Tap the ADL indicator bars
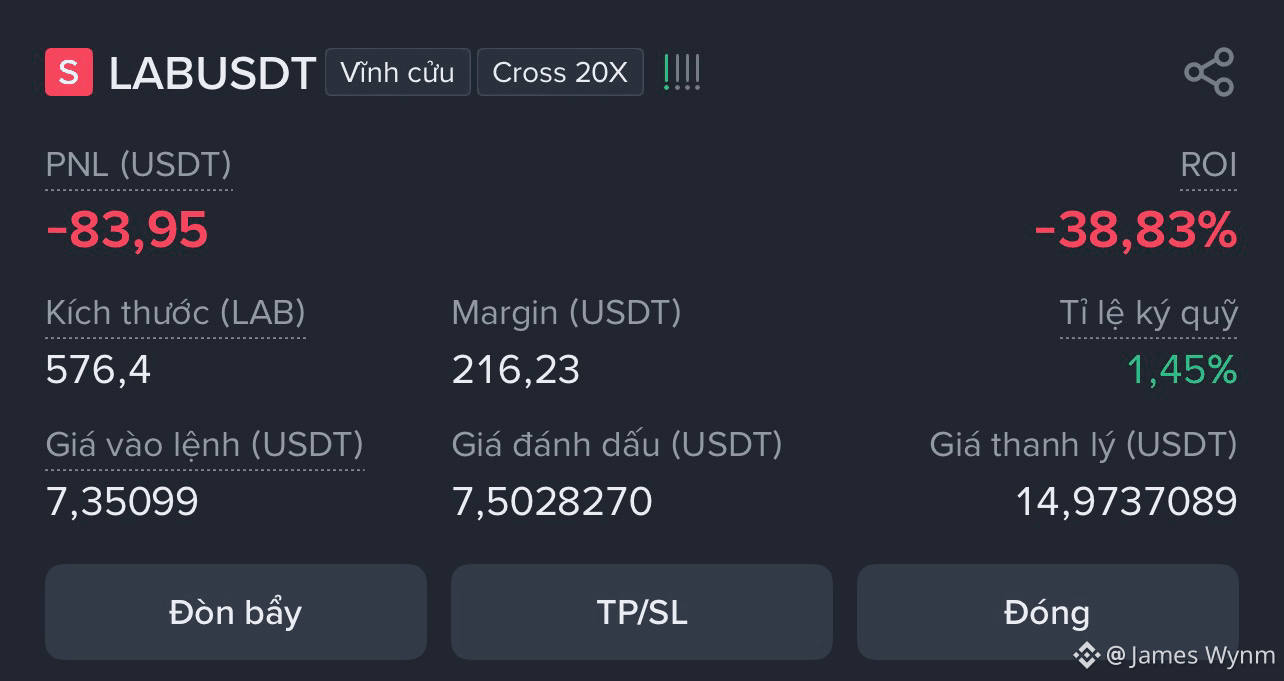The width and height of the screenshot is (1284, 681). click(x=682, y=72)
